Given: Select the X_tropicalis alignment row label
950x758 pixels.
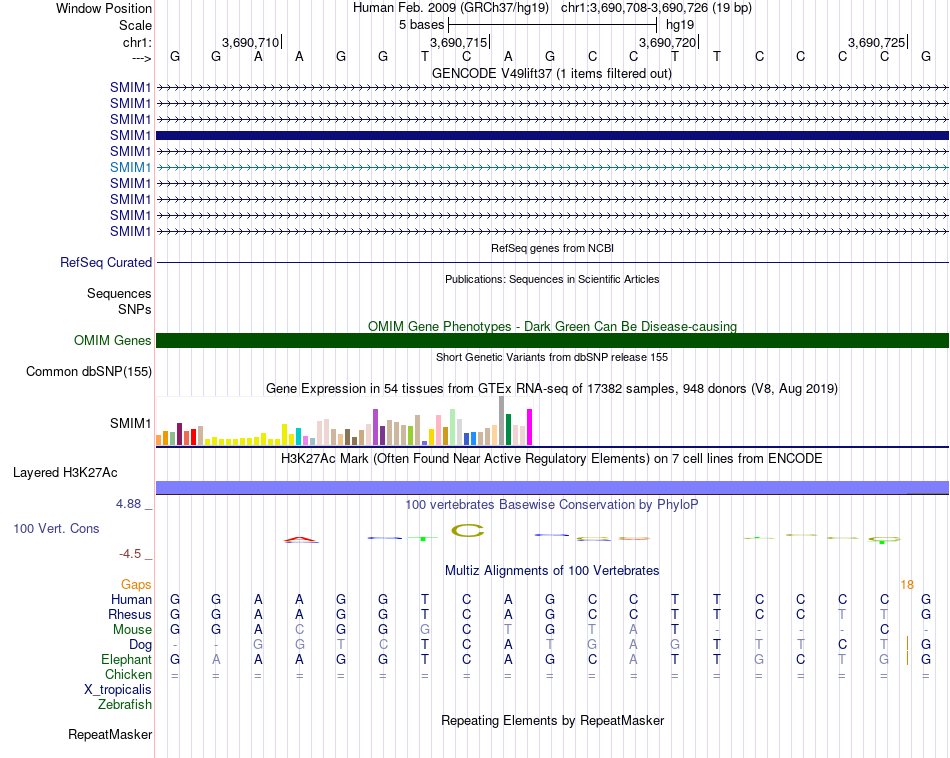Looking at the screenshot, I should pos(118,690).
